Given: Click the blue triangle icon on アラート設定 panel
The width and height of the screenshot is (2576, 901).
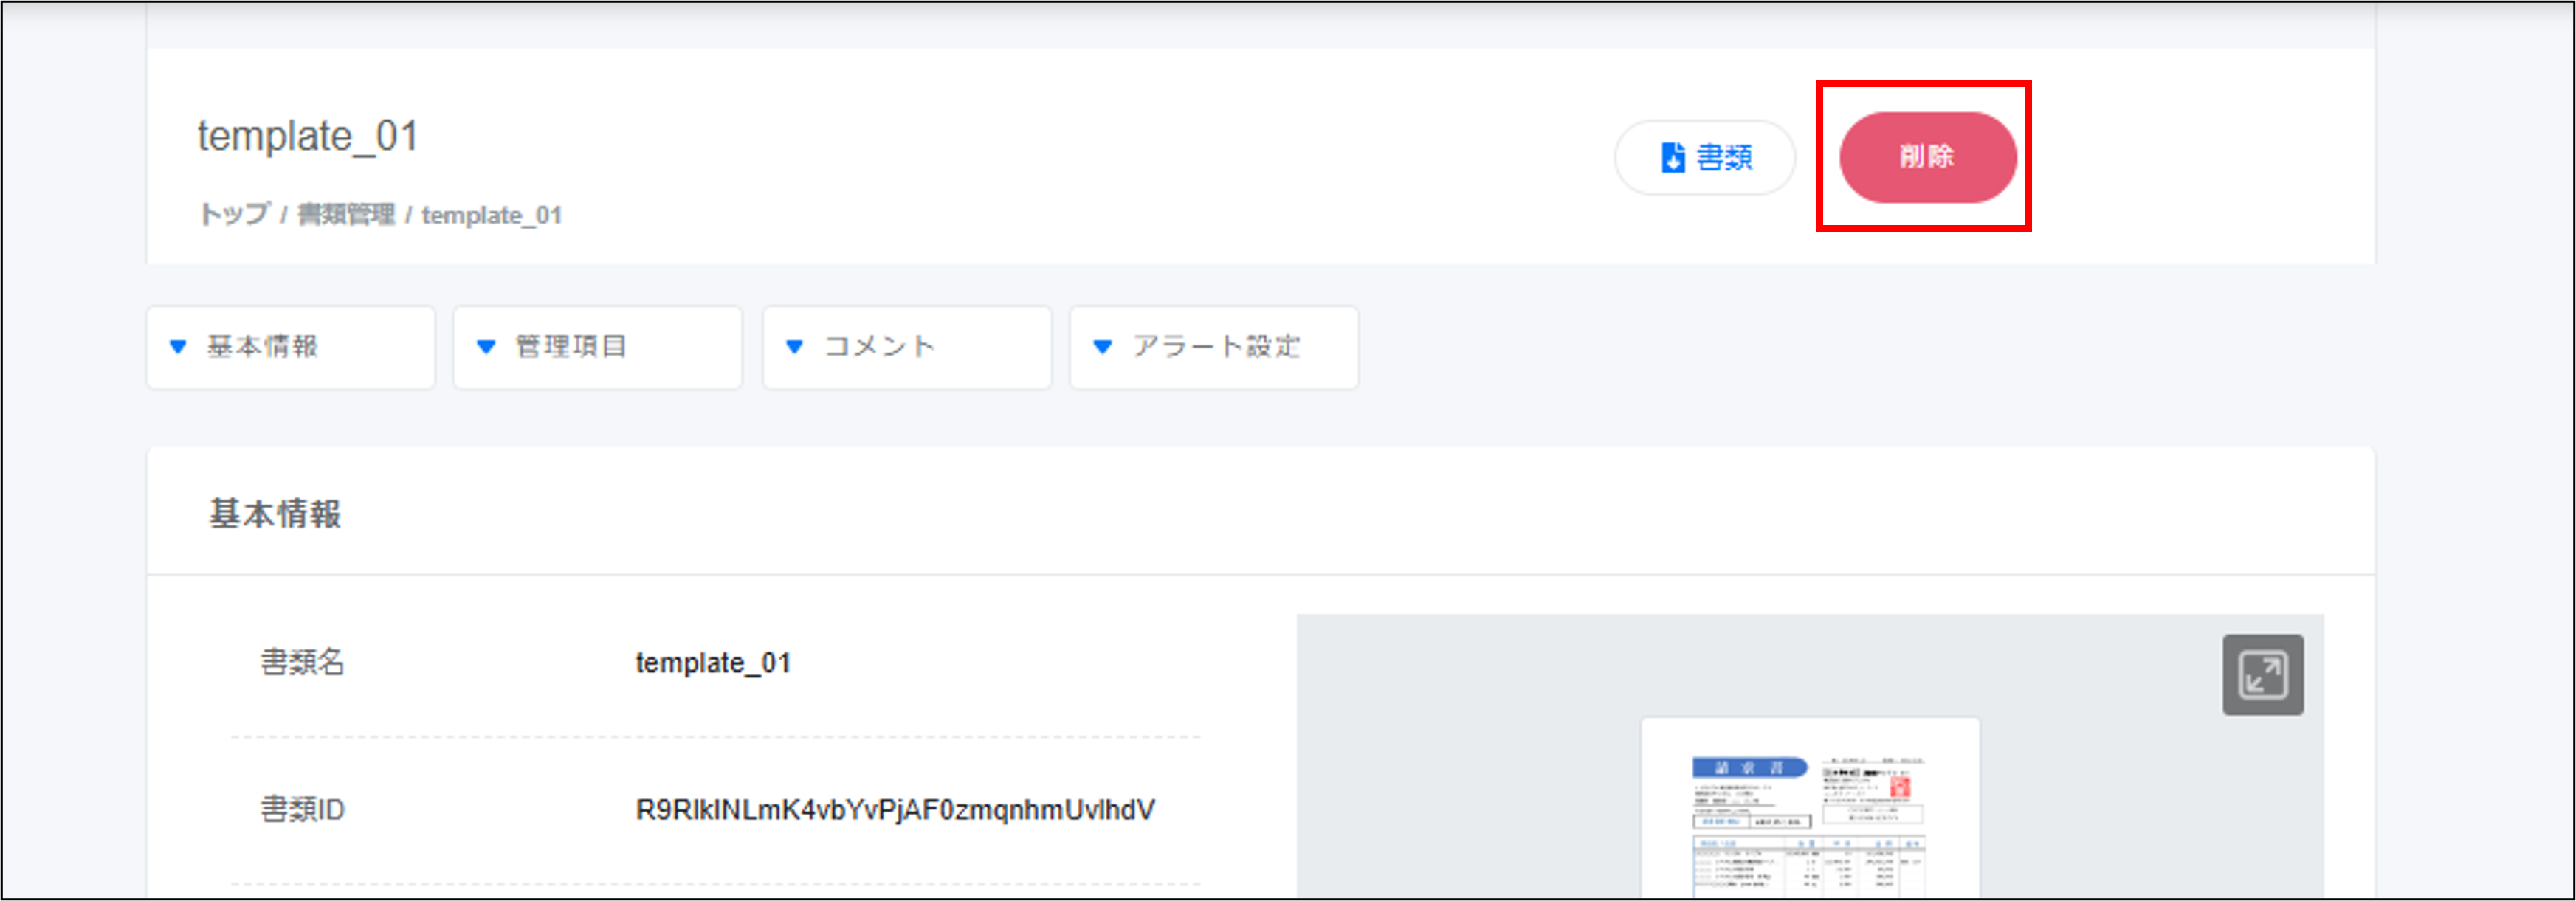Looking at the screenshot, I should (1102, 347).
